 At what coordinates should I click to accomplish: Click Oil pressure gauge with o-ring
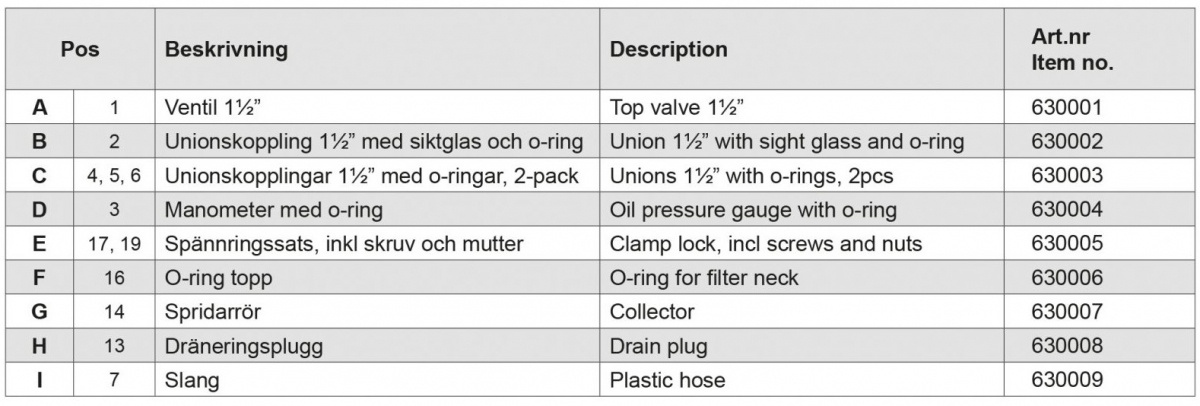coord(752,210)
